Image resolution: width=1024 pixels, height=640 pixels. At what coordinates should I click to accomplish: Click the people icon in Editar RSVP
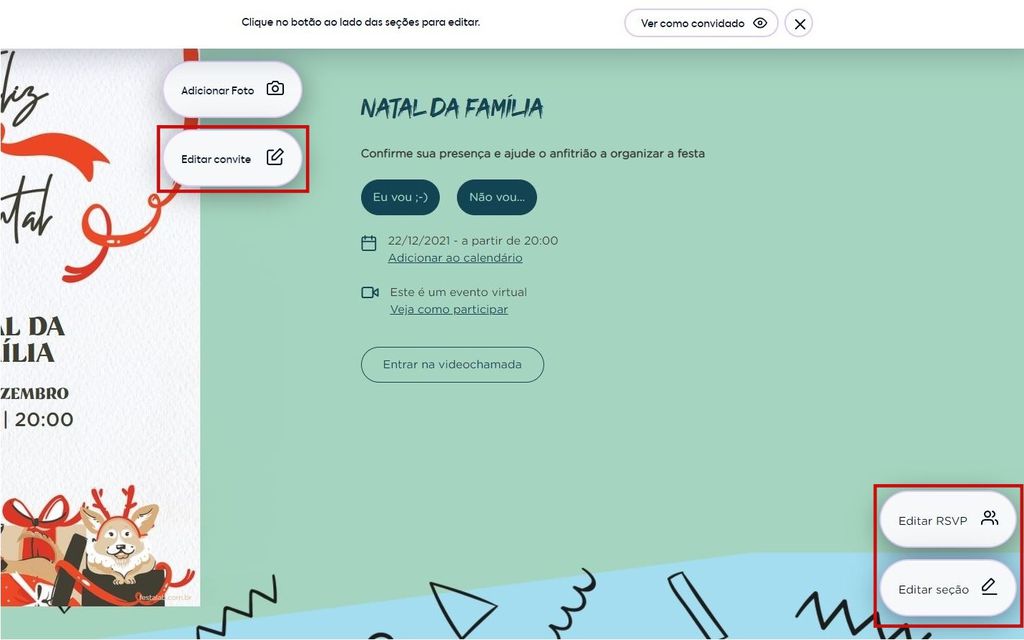989,519
